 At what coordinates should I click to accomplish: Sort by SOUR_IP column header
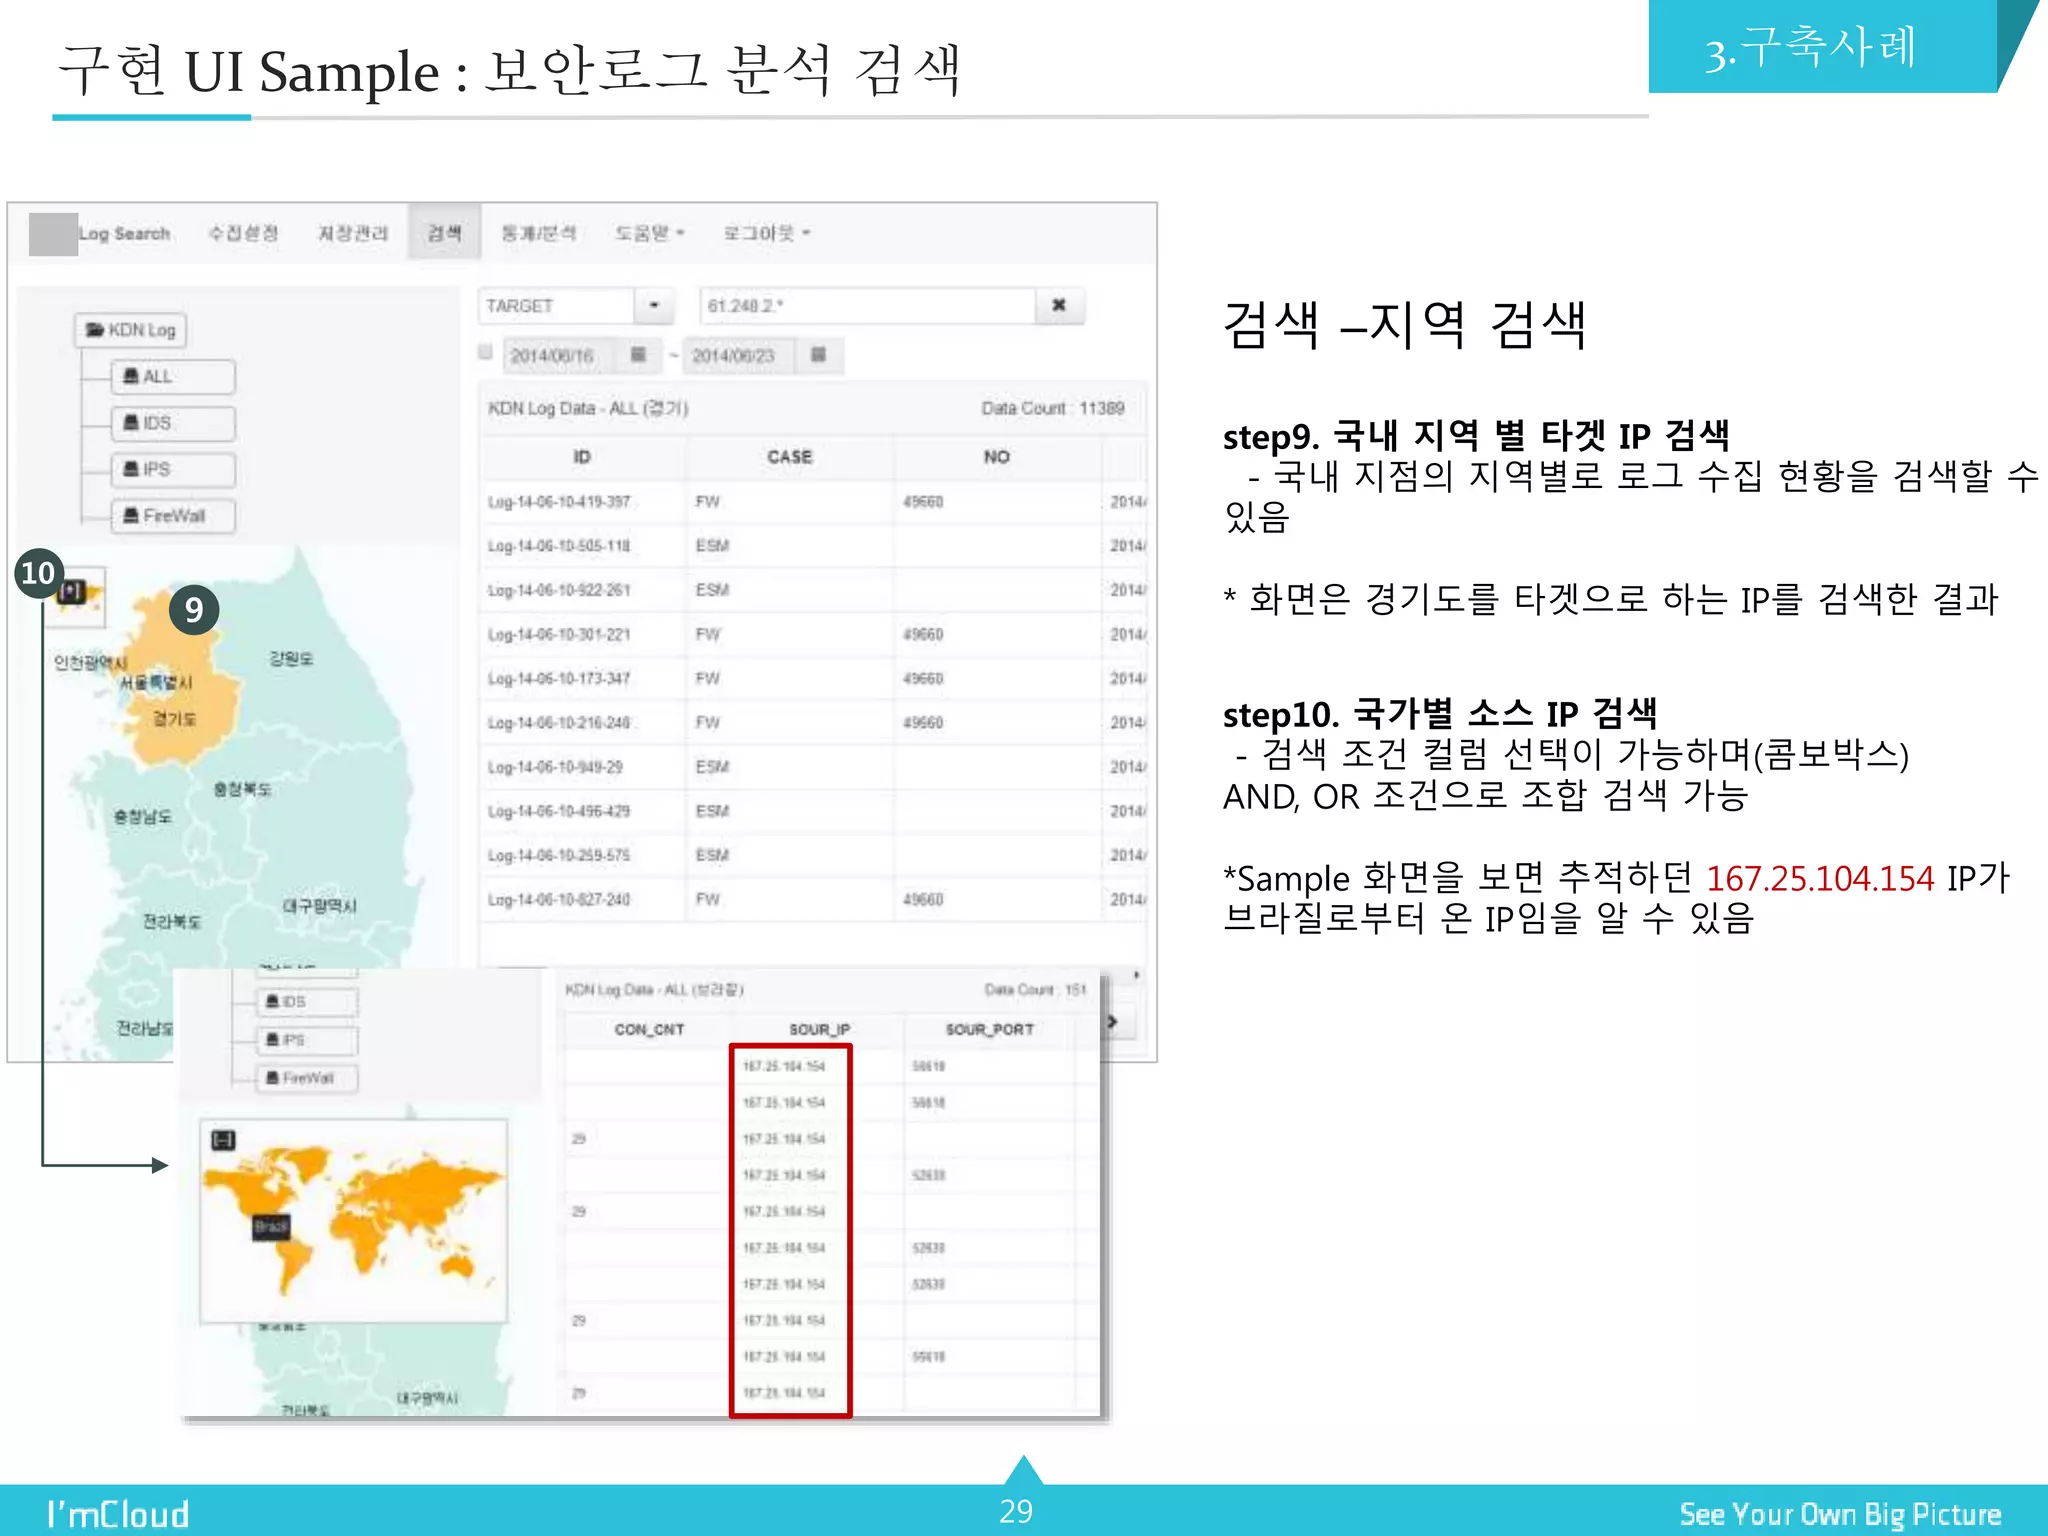point(819,1029)
